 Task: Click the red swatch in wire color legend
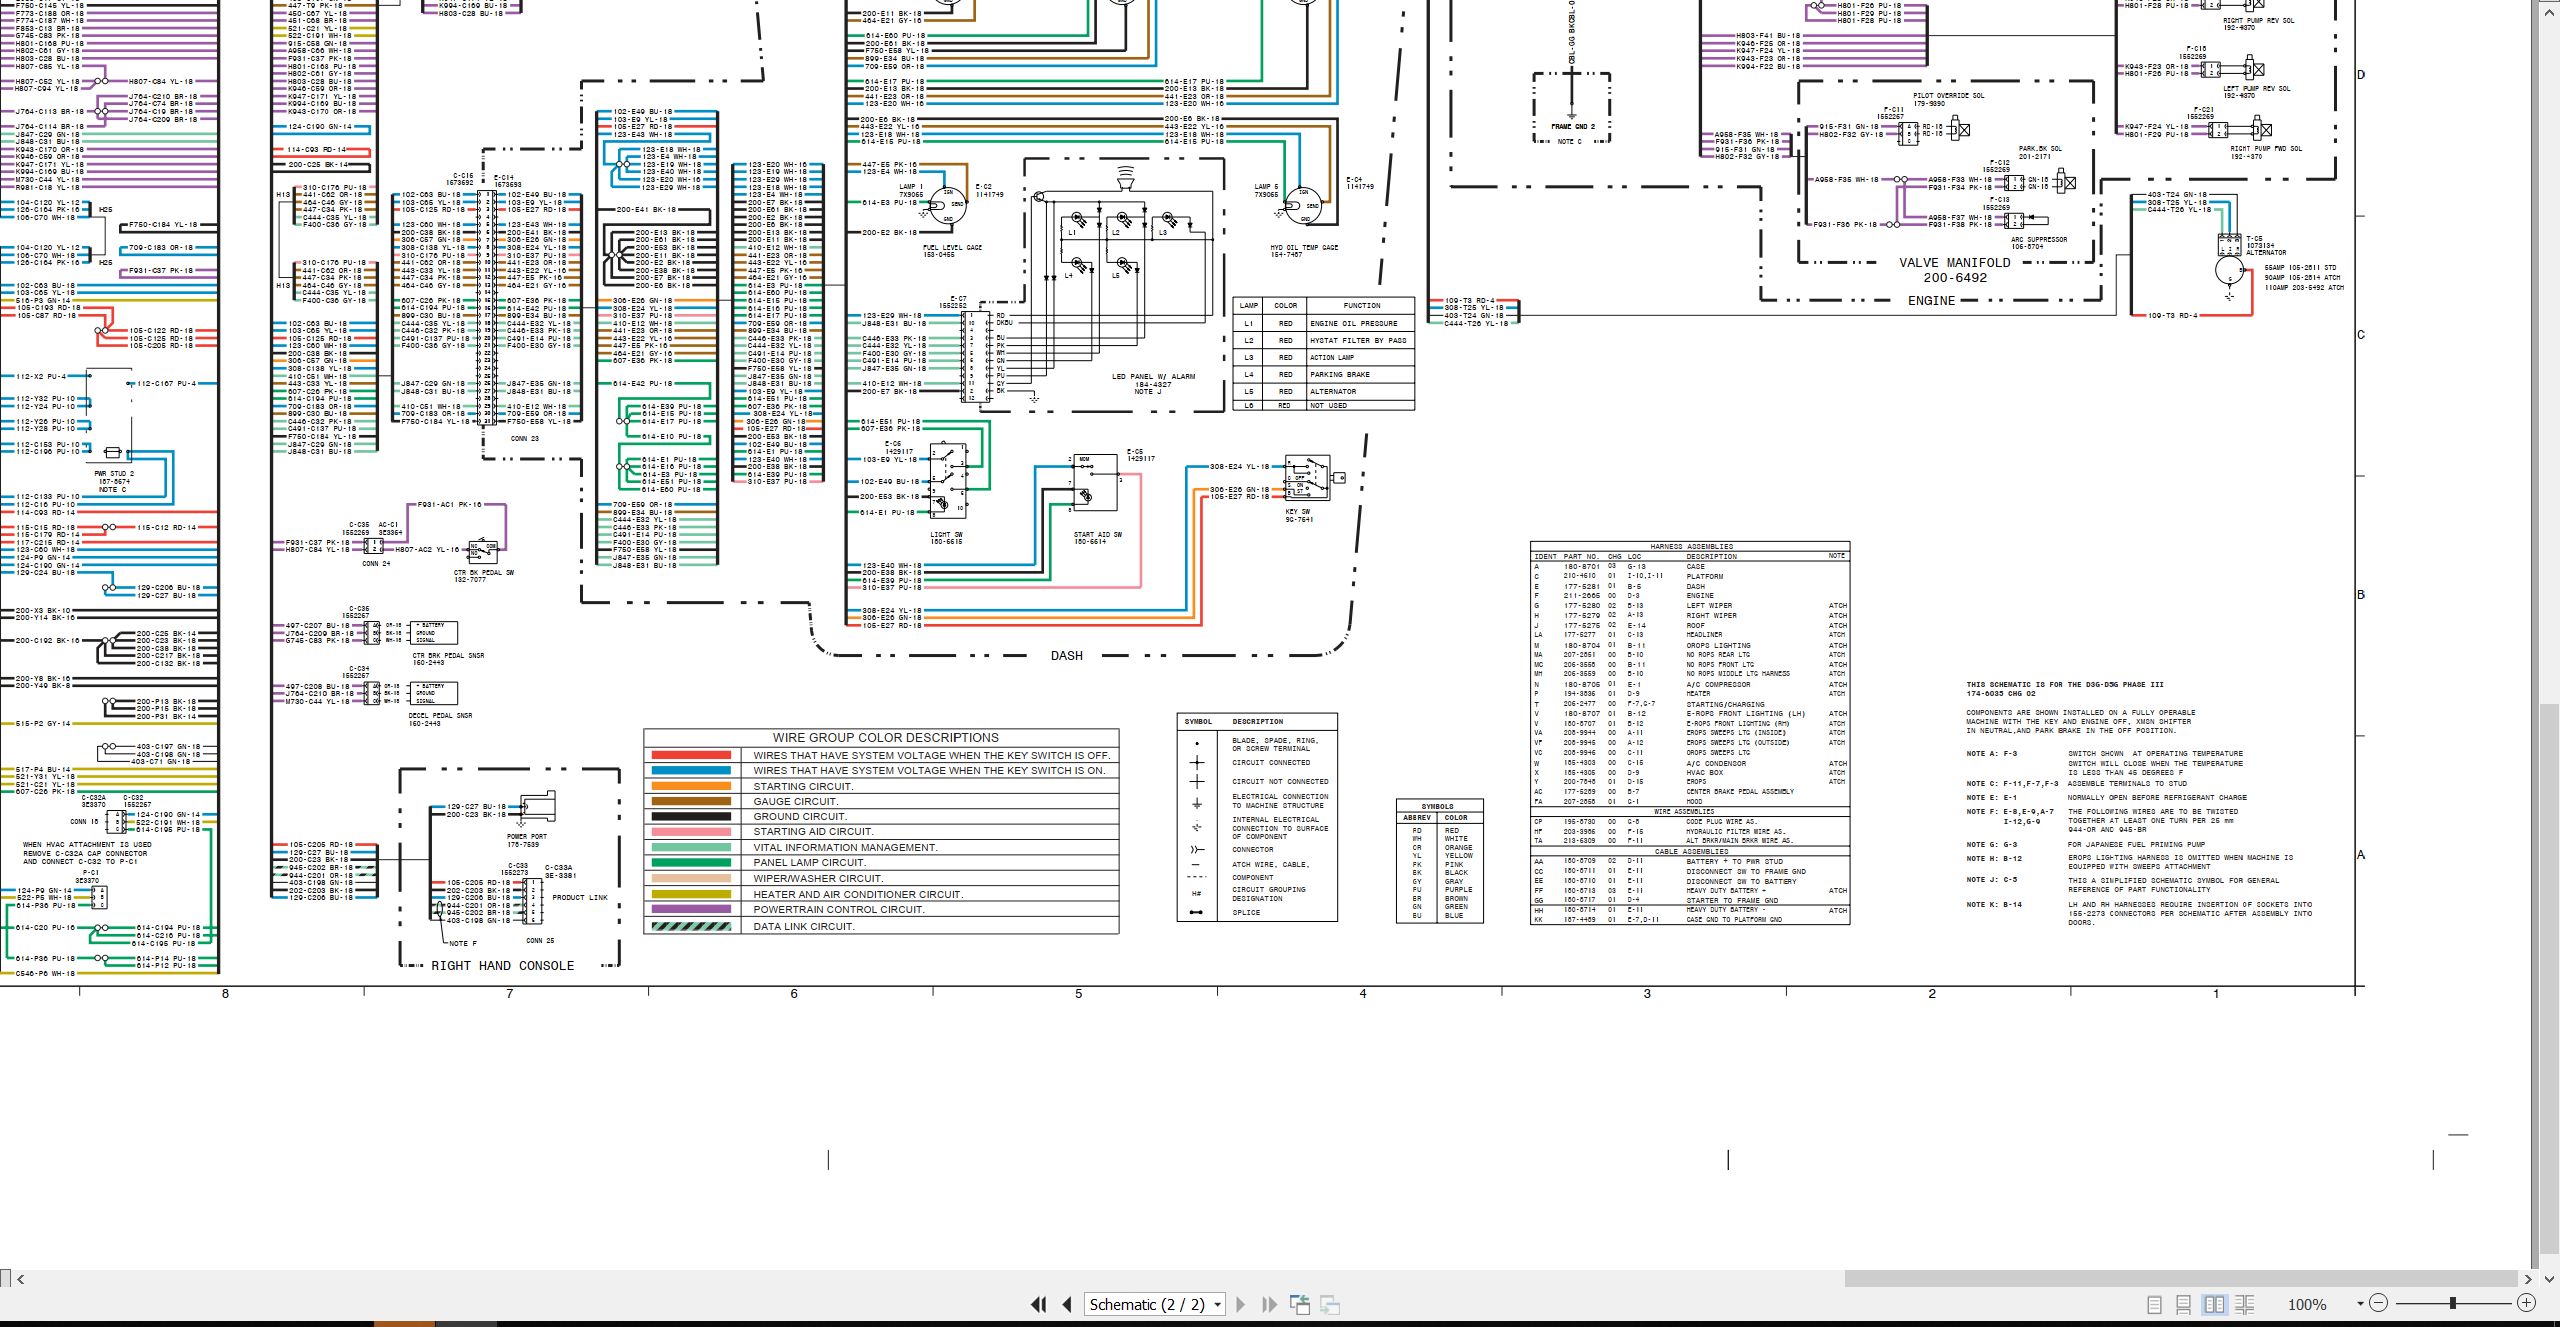point(691,755)
